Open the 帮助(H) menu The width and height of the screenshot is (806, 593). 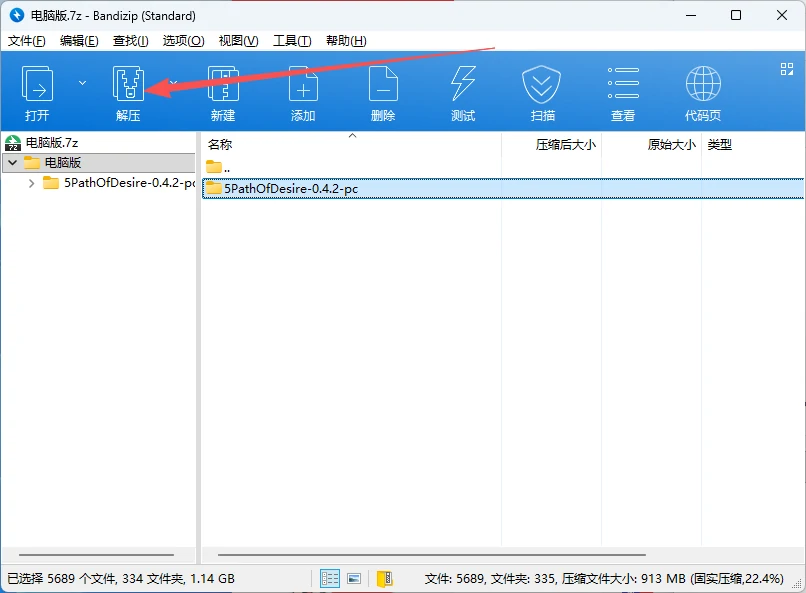[346, 41]
